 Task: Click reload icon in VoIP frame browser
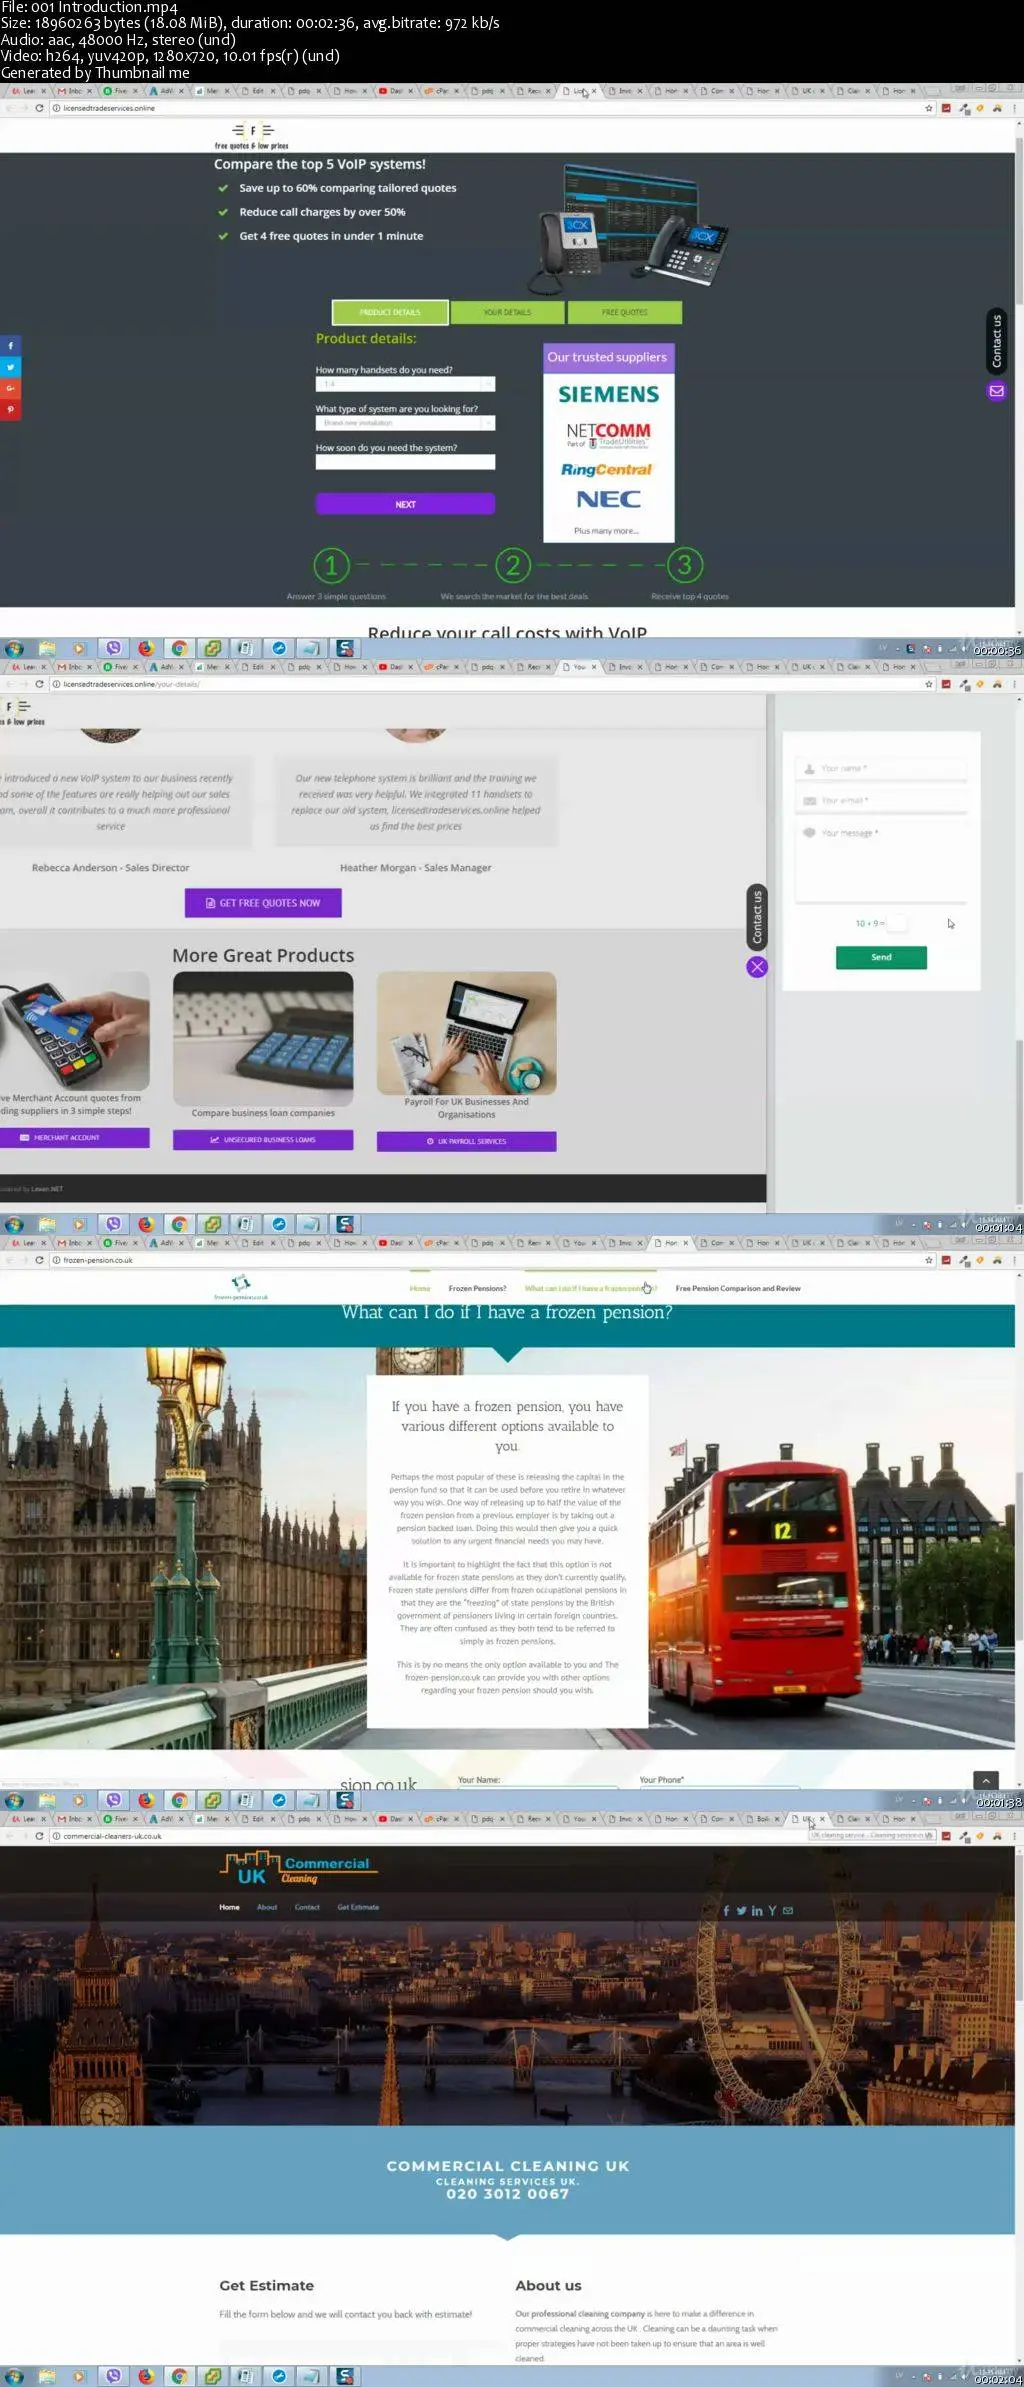click(x=39, y=108)
